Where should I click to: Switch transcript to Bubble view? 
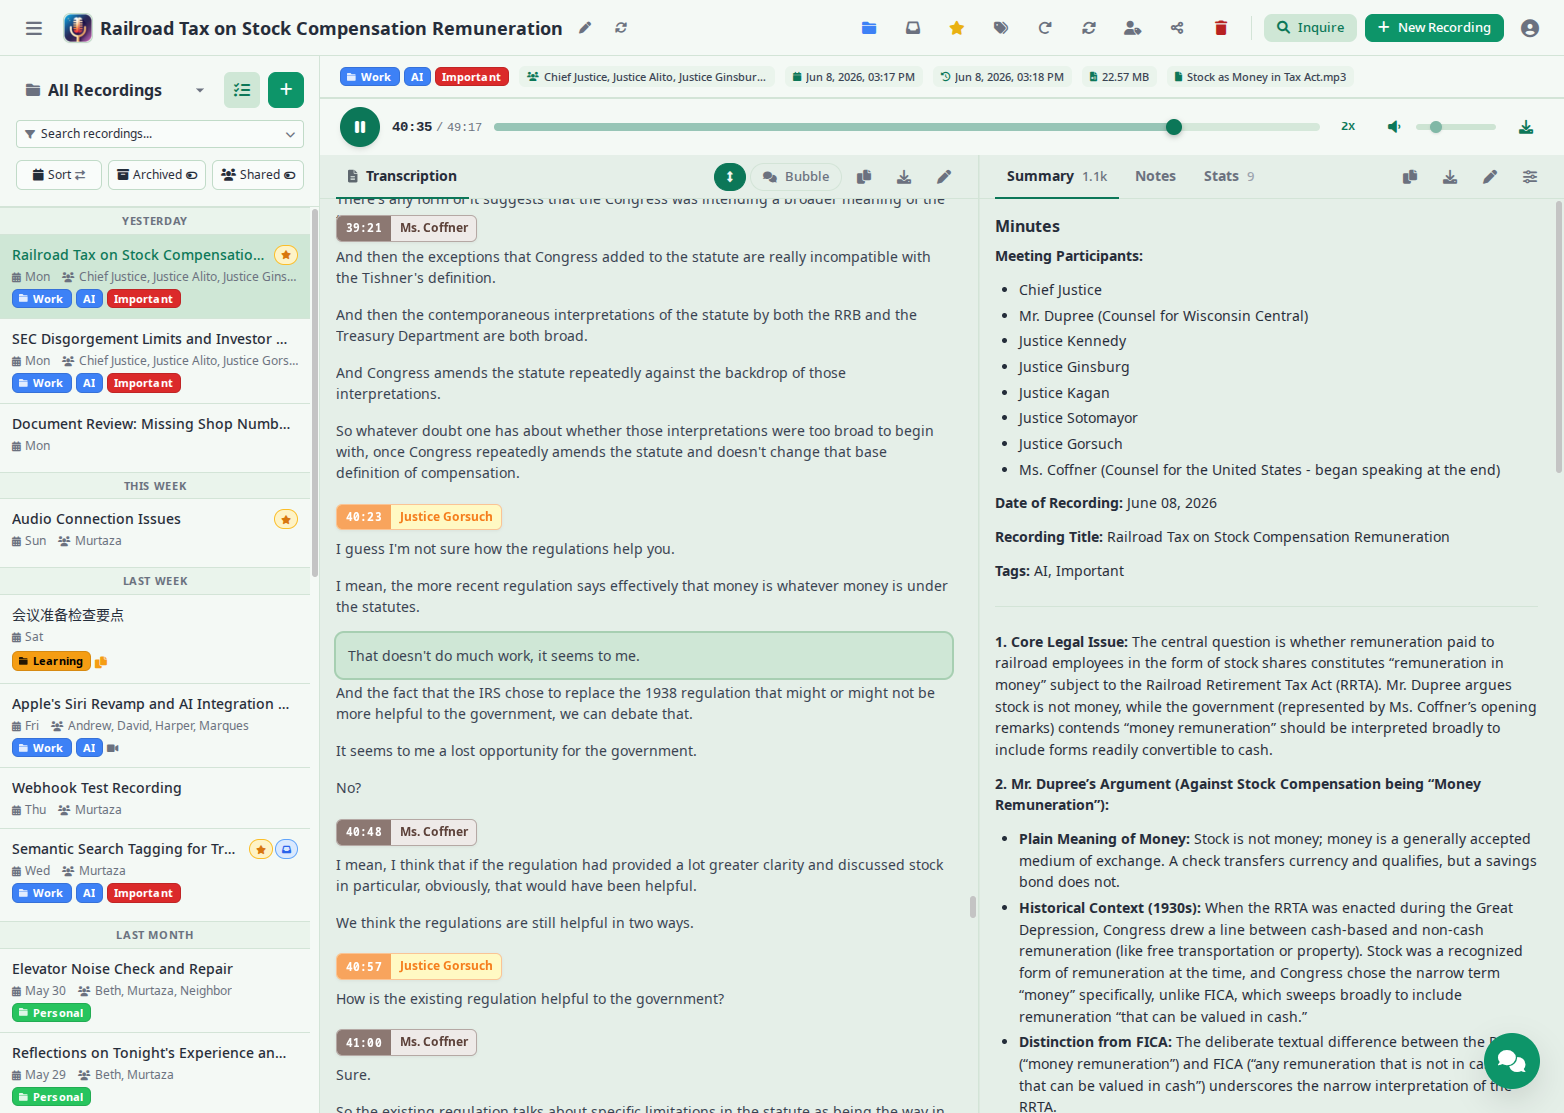click(x=796, y=177)
